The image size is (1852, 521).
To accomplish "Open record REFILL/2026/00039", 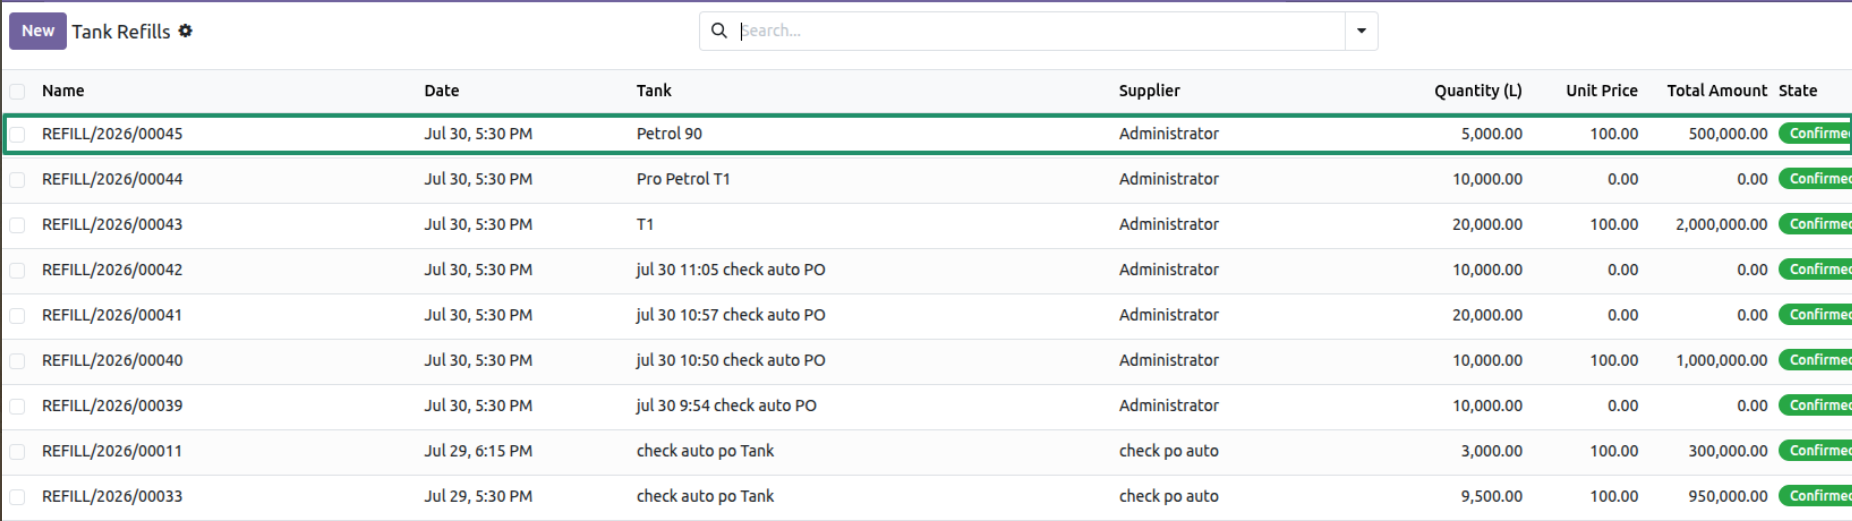I will 112,405.
